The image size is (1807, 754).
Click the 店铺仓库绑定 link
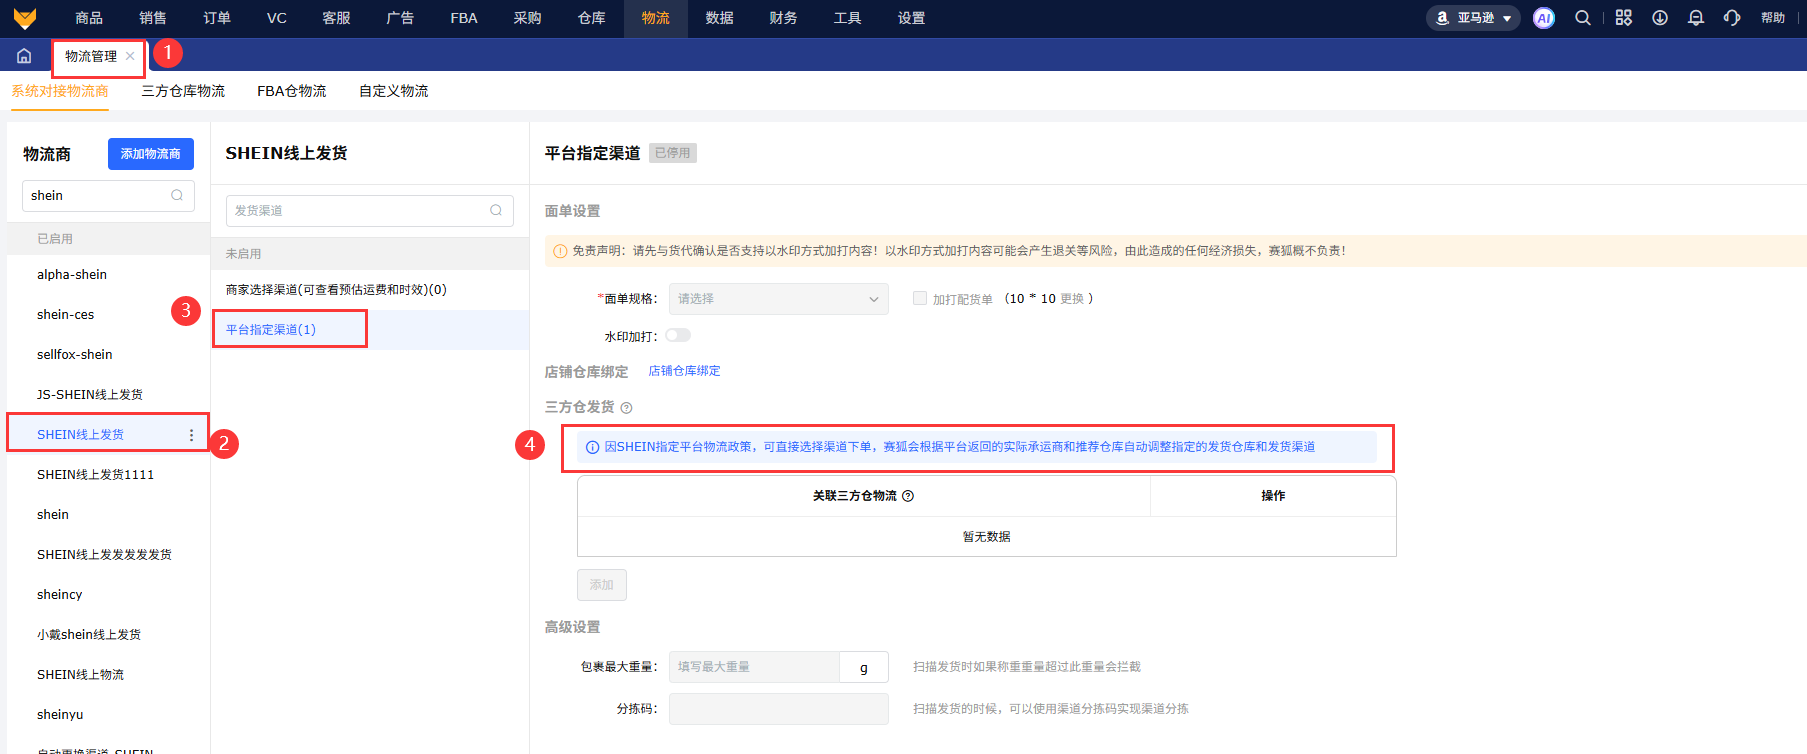684,371
